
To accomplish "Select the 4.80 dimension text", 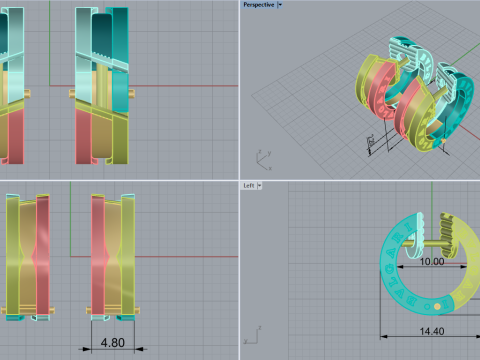I will (113, 343).
